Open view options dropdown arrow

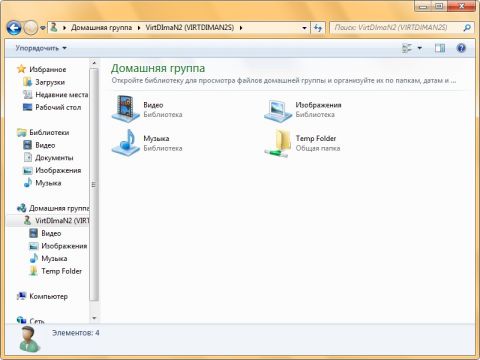click(x=420, y=48)
